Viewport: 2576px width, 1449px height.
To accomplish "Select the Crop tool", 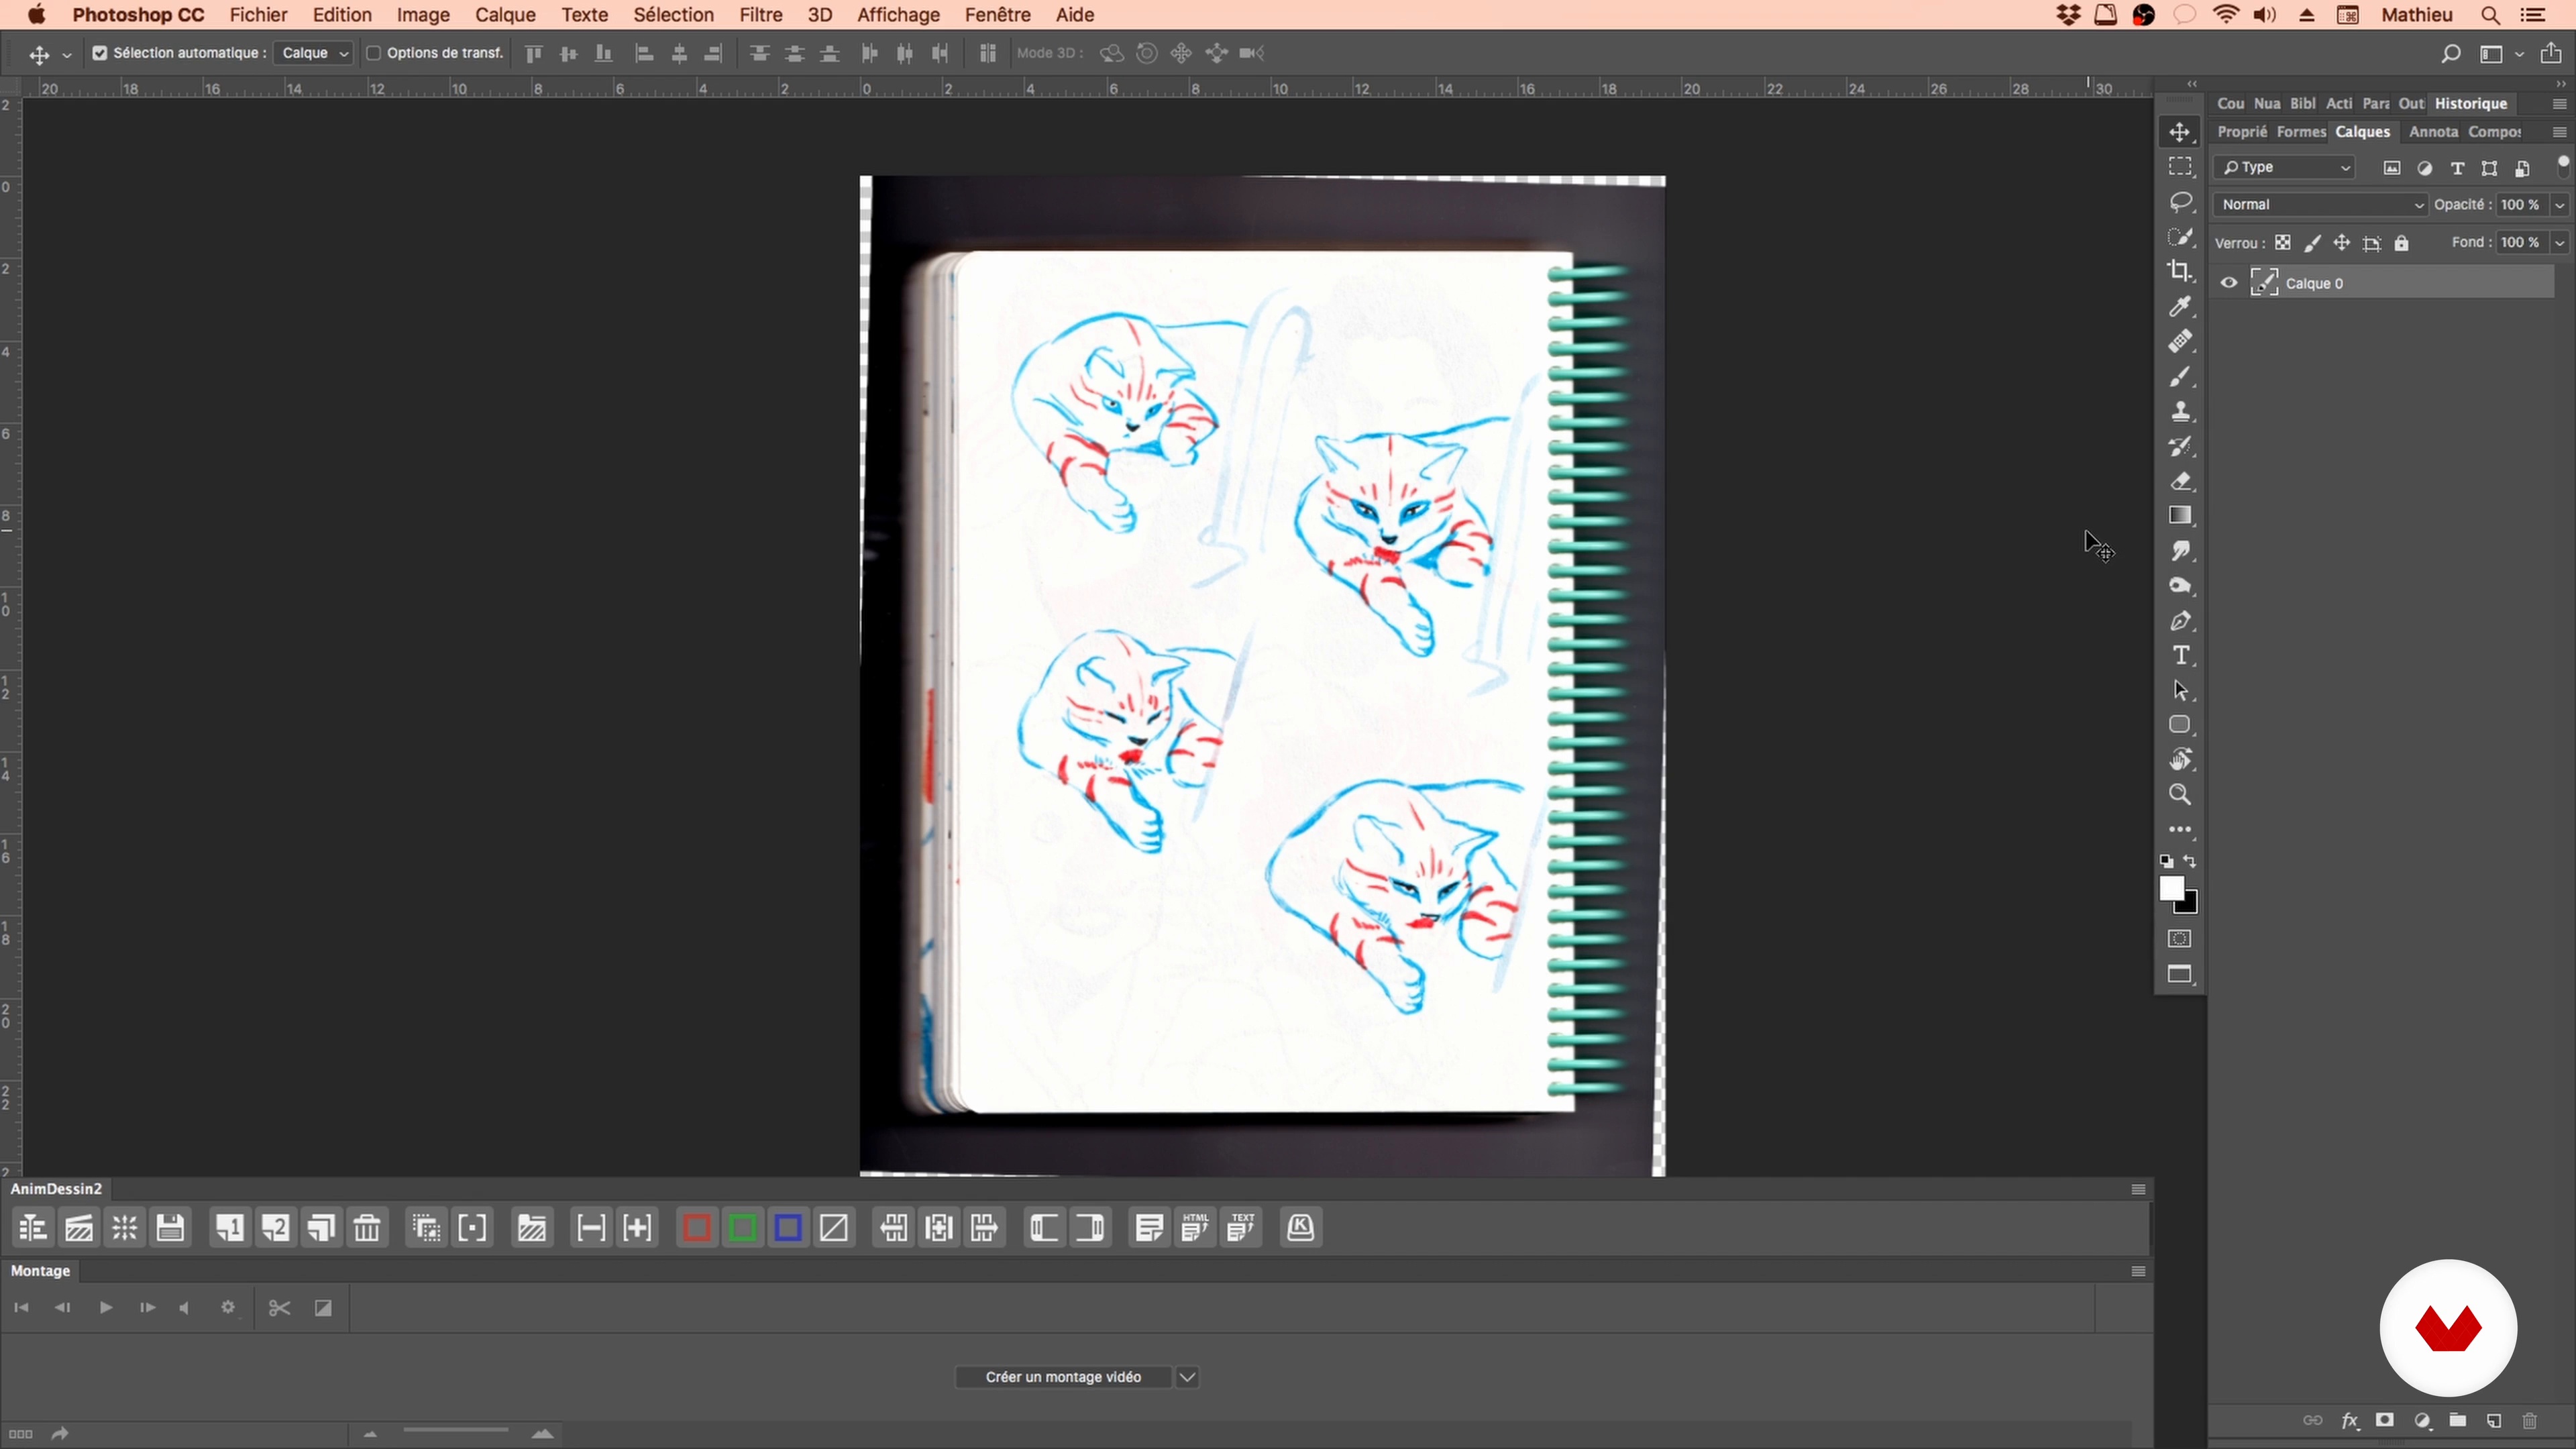I will click(x=2180, y=271).
